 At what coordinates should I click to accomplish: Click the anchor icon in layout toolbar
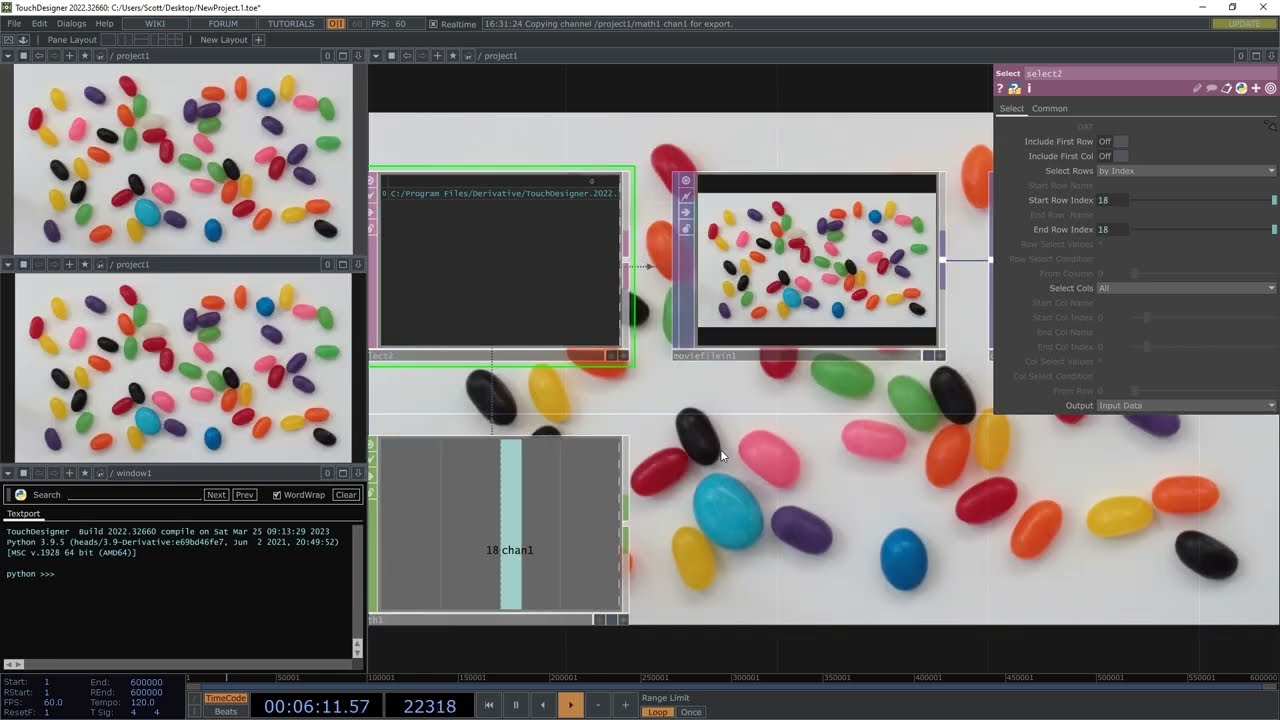point(23,40)
